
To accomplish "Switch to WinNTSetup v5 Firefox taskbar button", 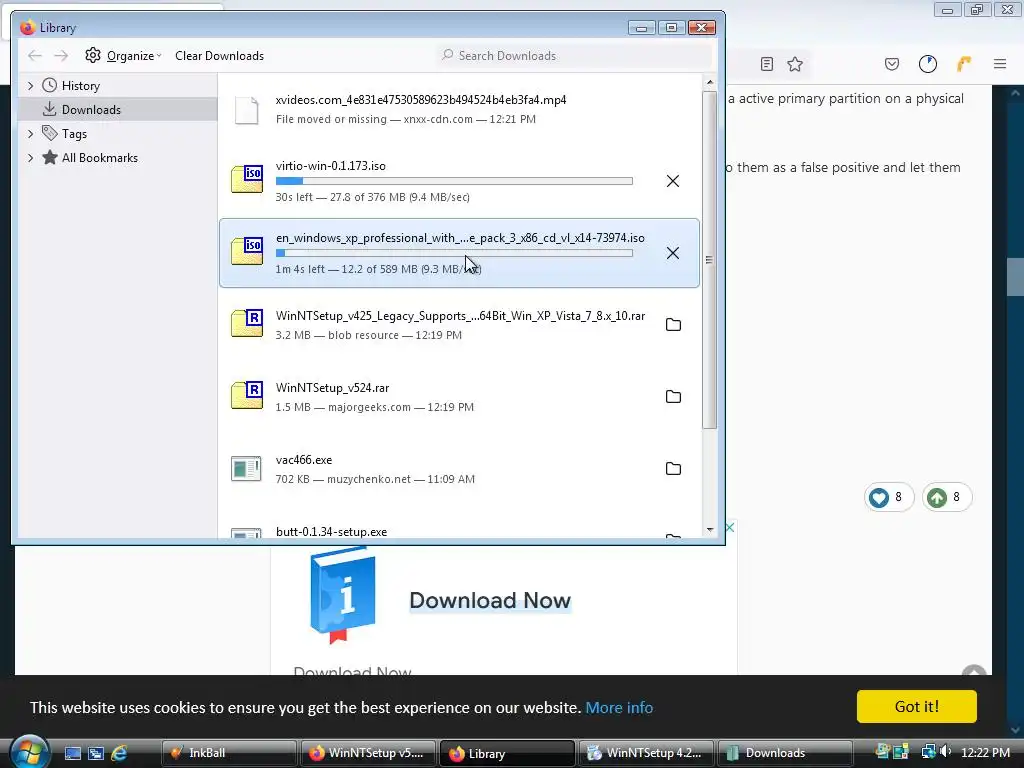I will (x=369, y=753).
